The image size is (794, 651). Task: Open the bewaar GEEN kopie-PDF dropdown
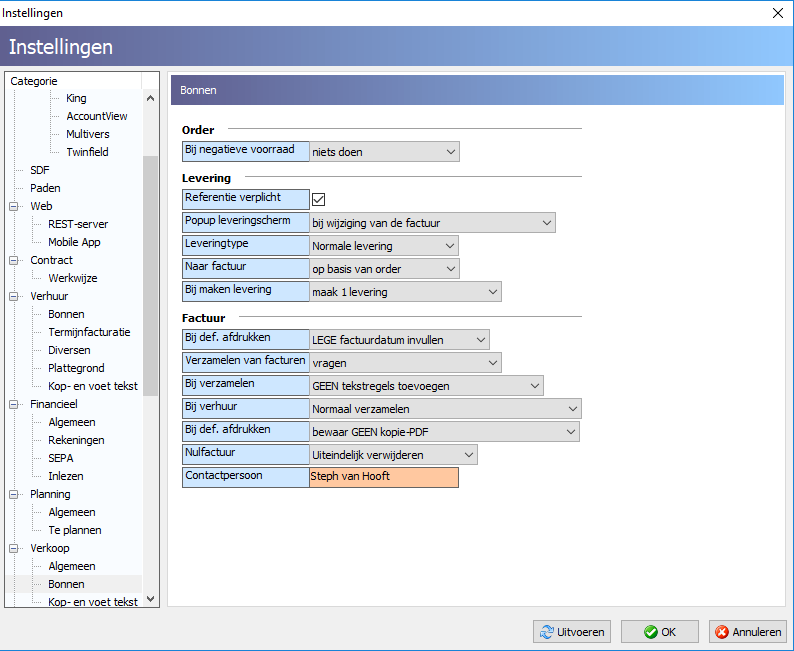point(444,432)
